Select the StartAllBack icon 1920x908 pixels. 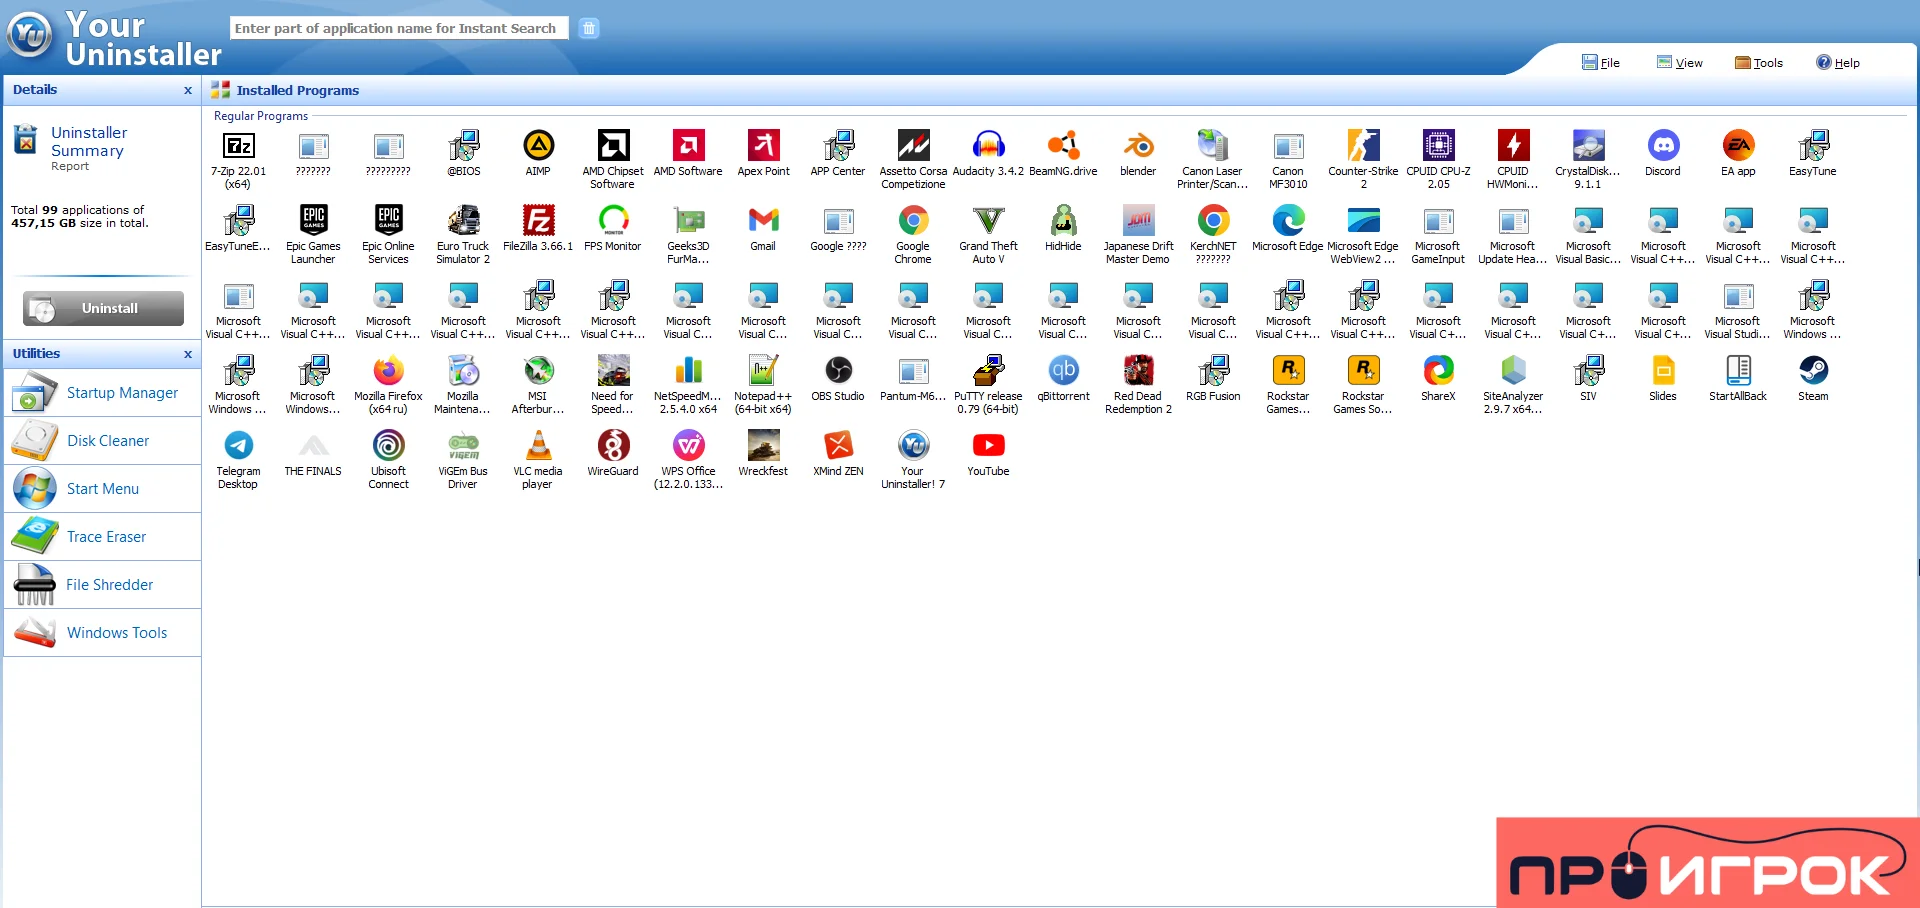1738,371
